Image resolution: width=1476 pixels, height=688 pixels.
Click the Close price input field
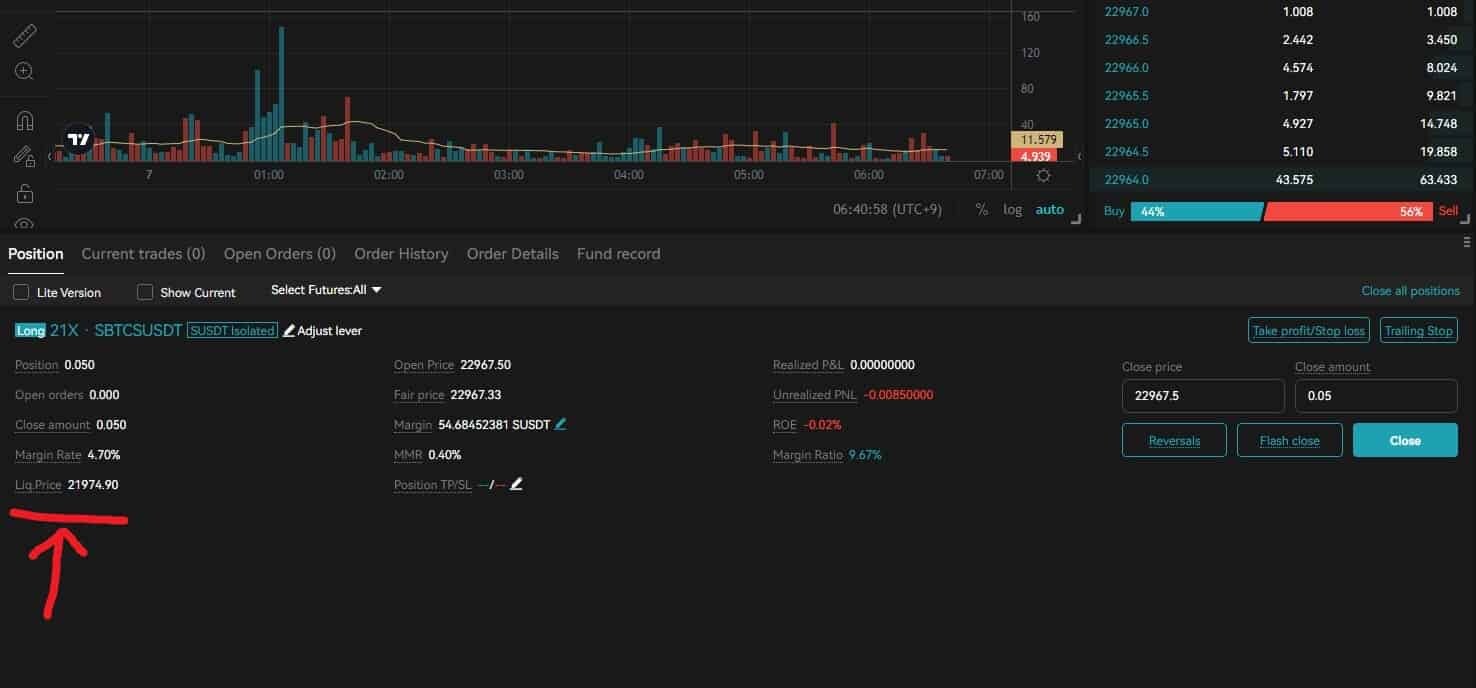tap(1202, 396)
